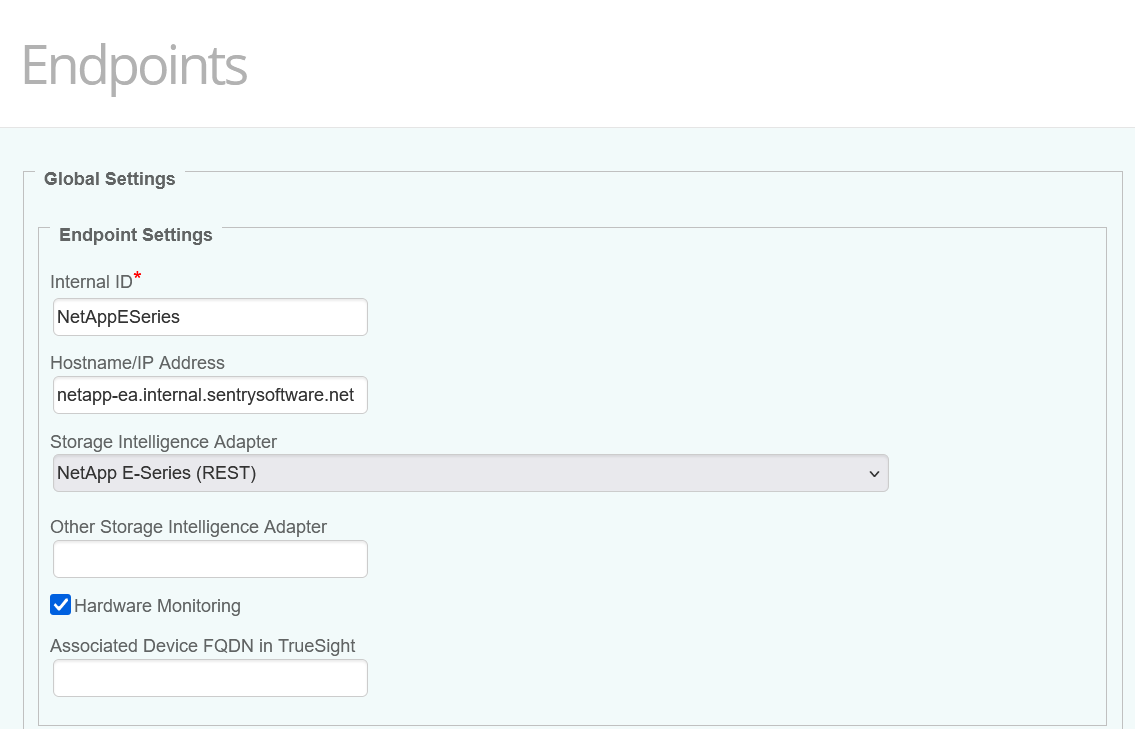Image resolution: width=1135 pixels, height=729 pixels.
Task: Click the Storage Intelligence Adapter label
Action: pos(163,442)
